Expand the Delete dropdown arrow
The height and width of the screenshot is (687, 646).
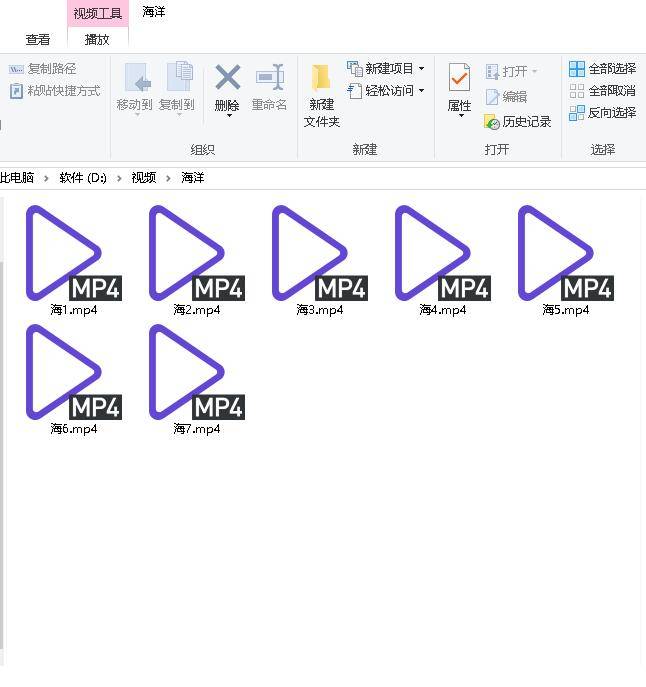pos(229,116)
